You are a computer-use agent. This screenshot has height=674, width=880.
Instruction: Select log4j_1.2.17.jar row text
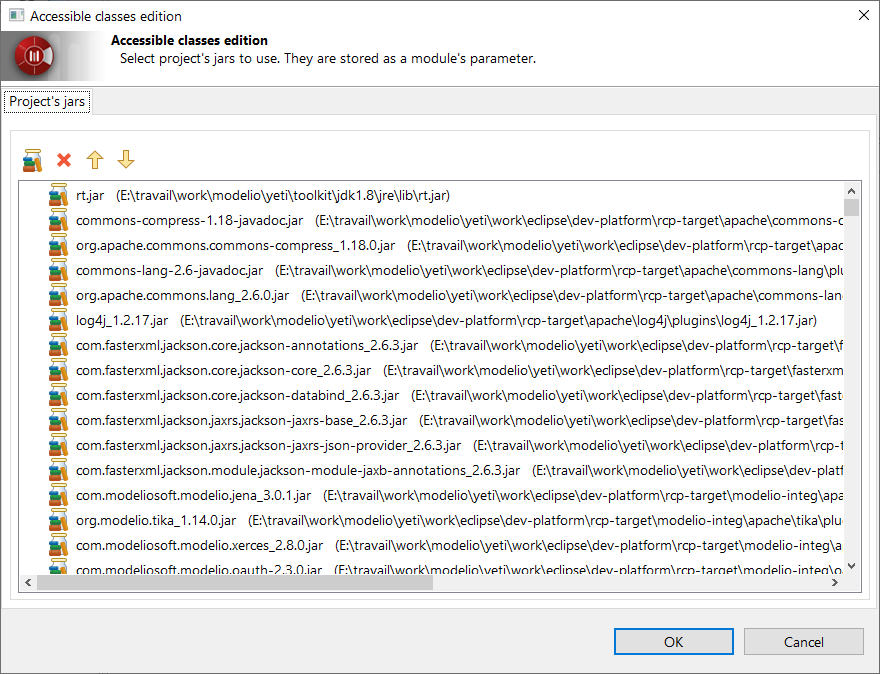point(446,320)
